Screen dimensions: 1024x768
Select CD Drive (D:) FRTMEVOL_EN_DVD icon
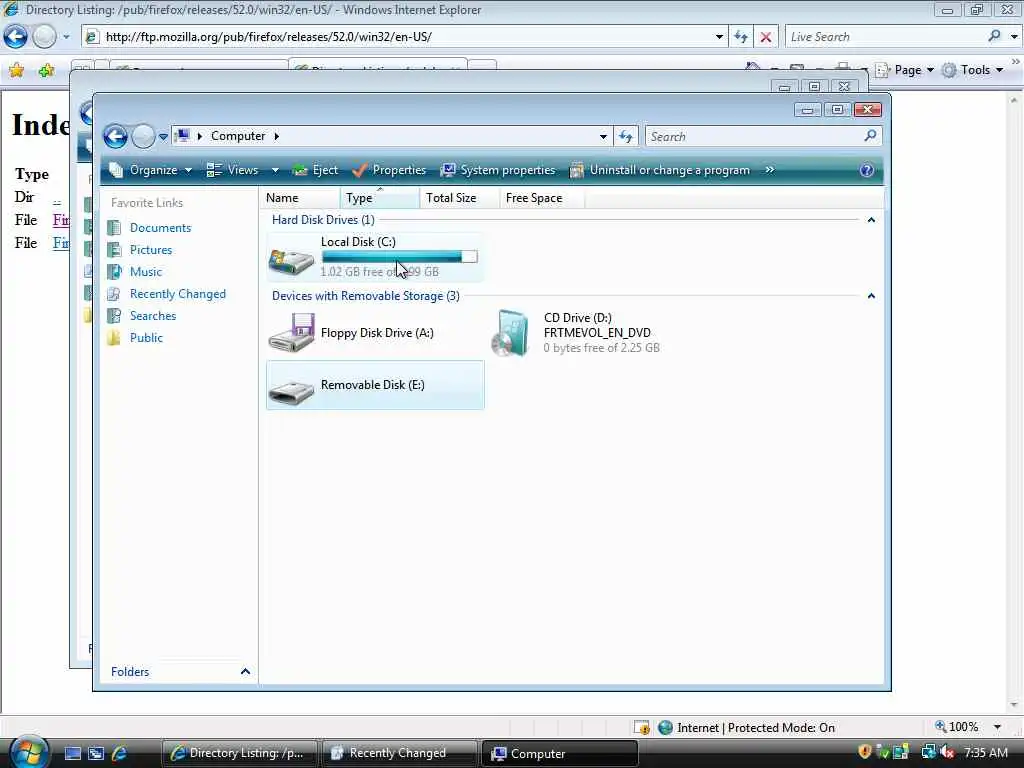point(510,333)
